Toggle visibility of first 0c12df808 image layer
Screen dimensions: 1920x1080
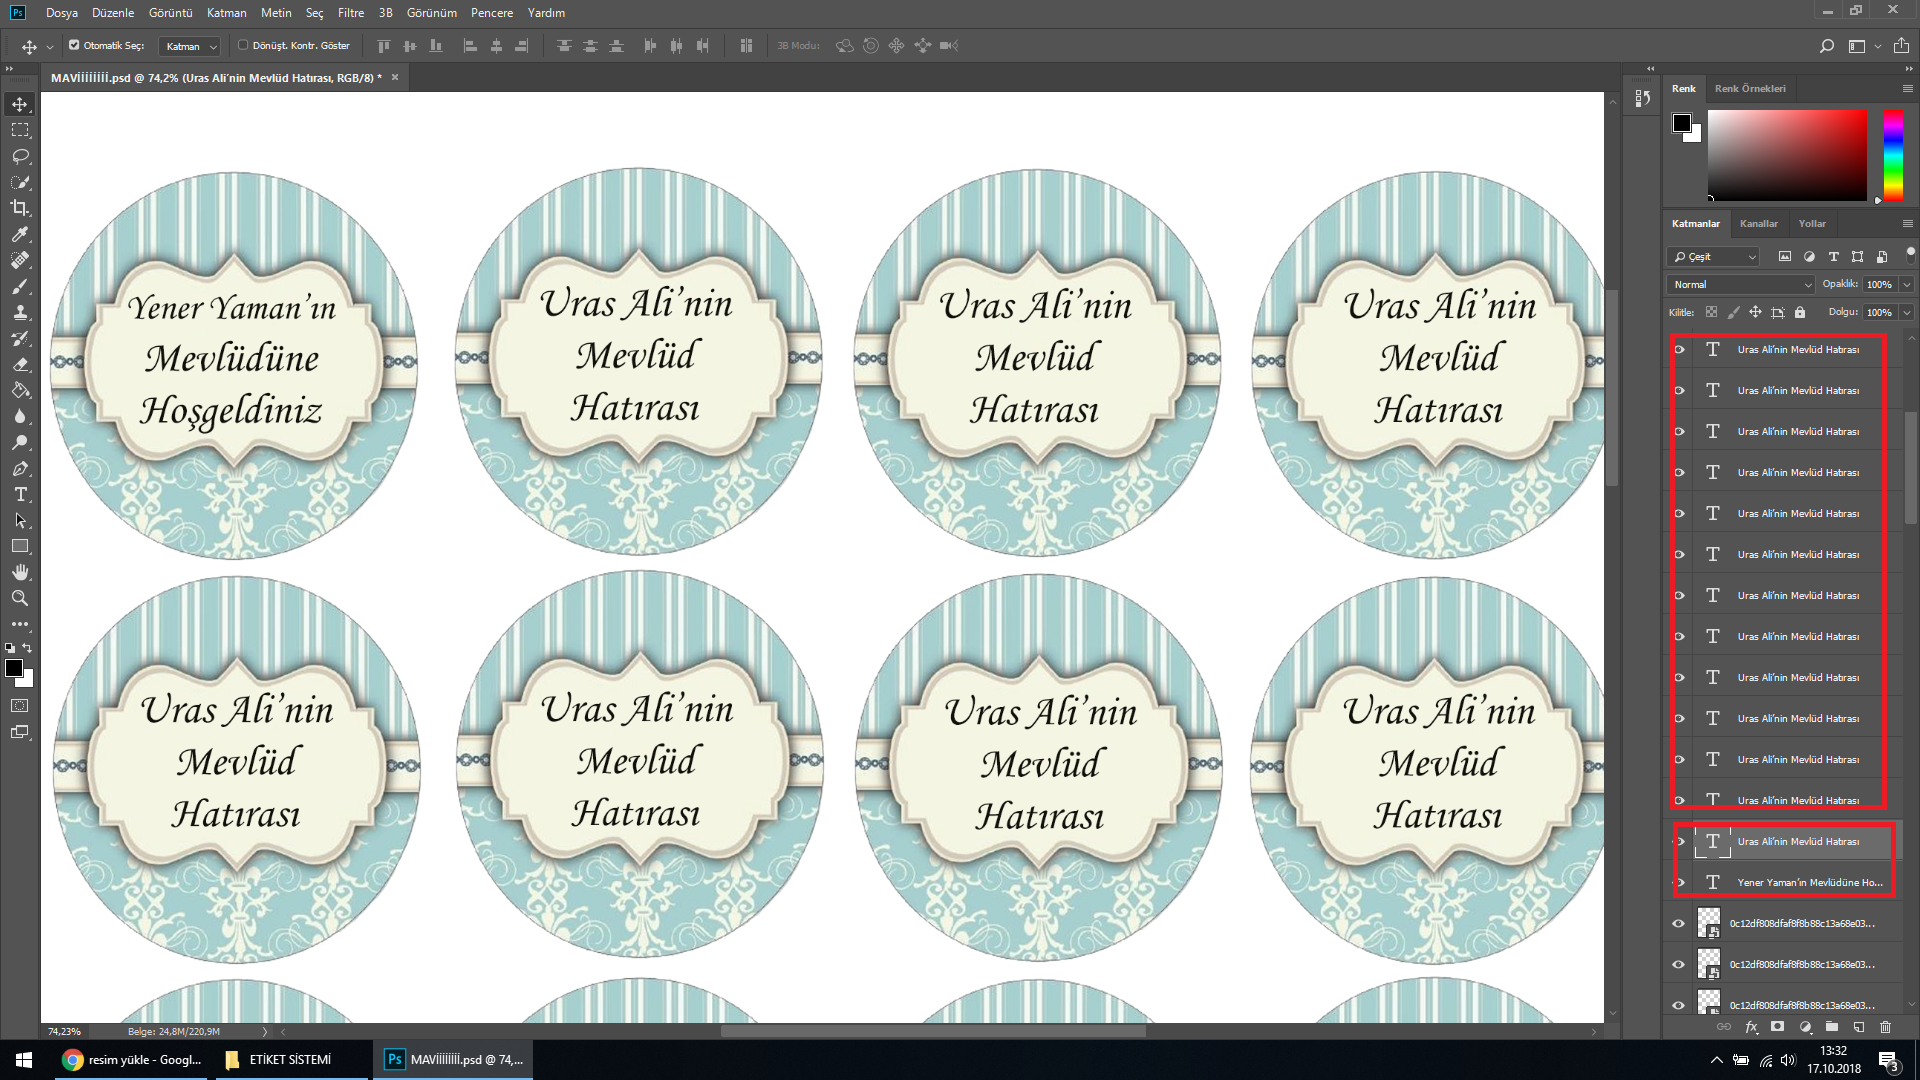(x=1680, y=923)
